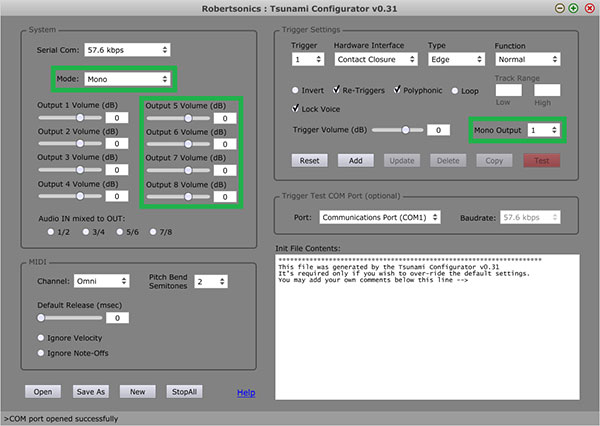Open the MIDI Channel Omni dropdown
Viewport: 600px width, 426px height.
(101, 281)
